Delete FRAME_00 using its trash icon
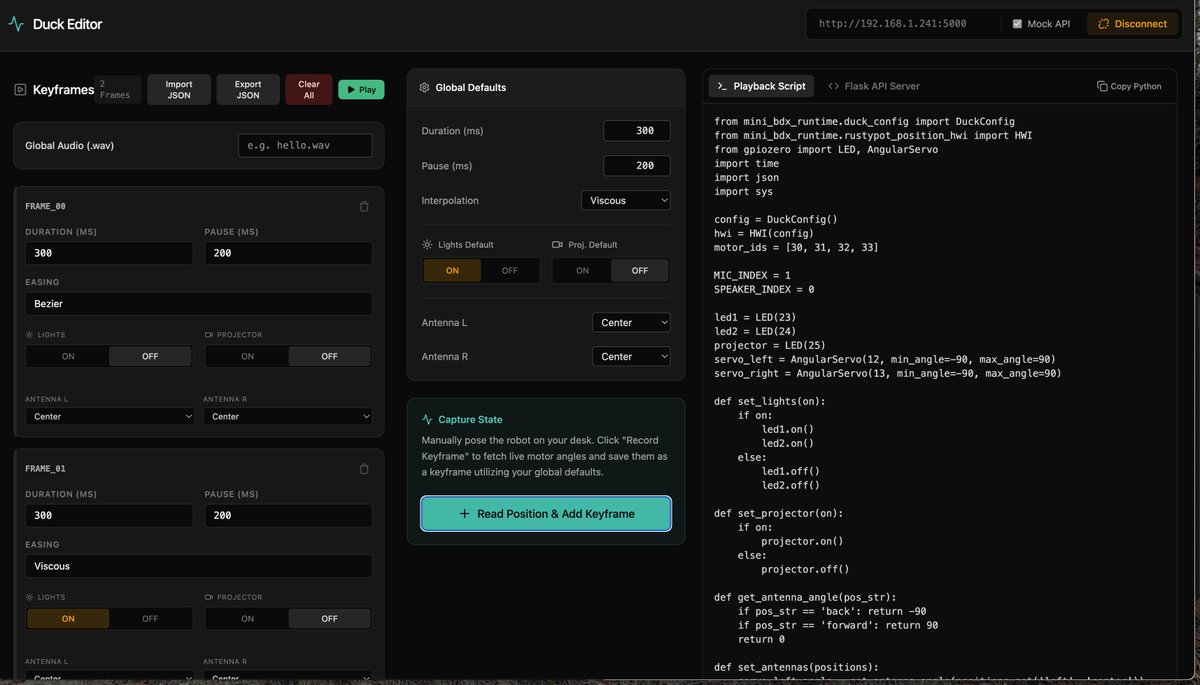The image size is (1200, 685). pos(364,206)
